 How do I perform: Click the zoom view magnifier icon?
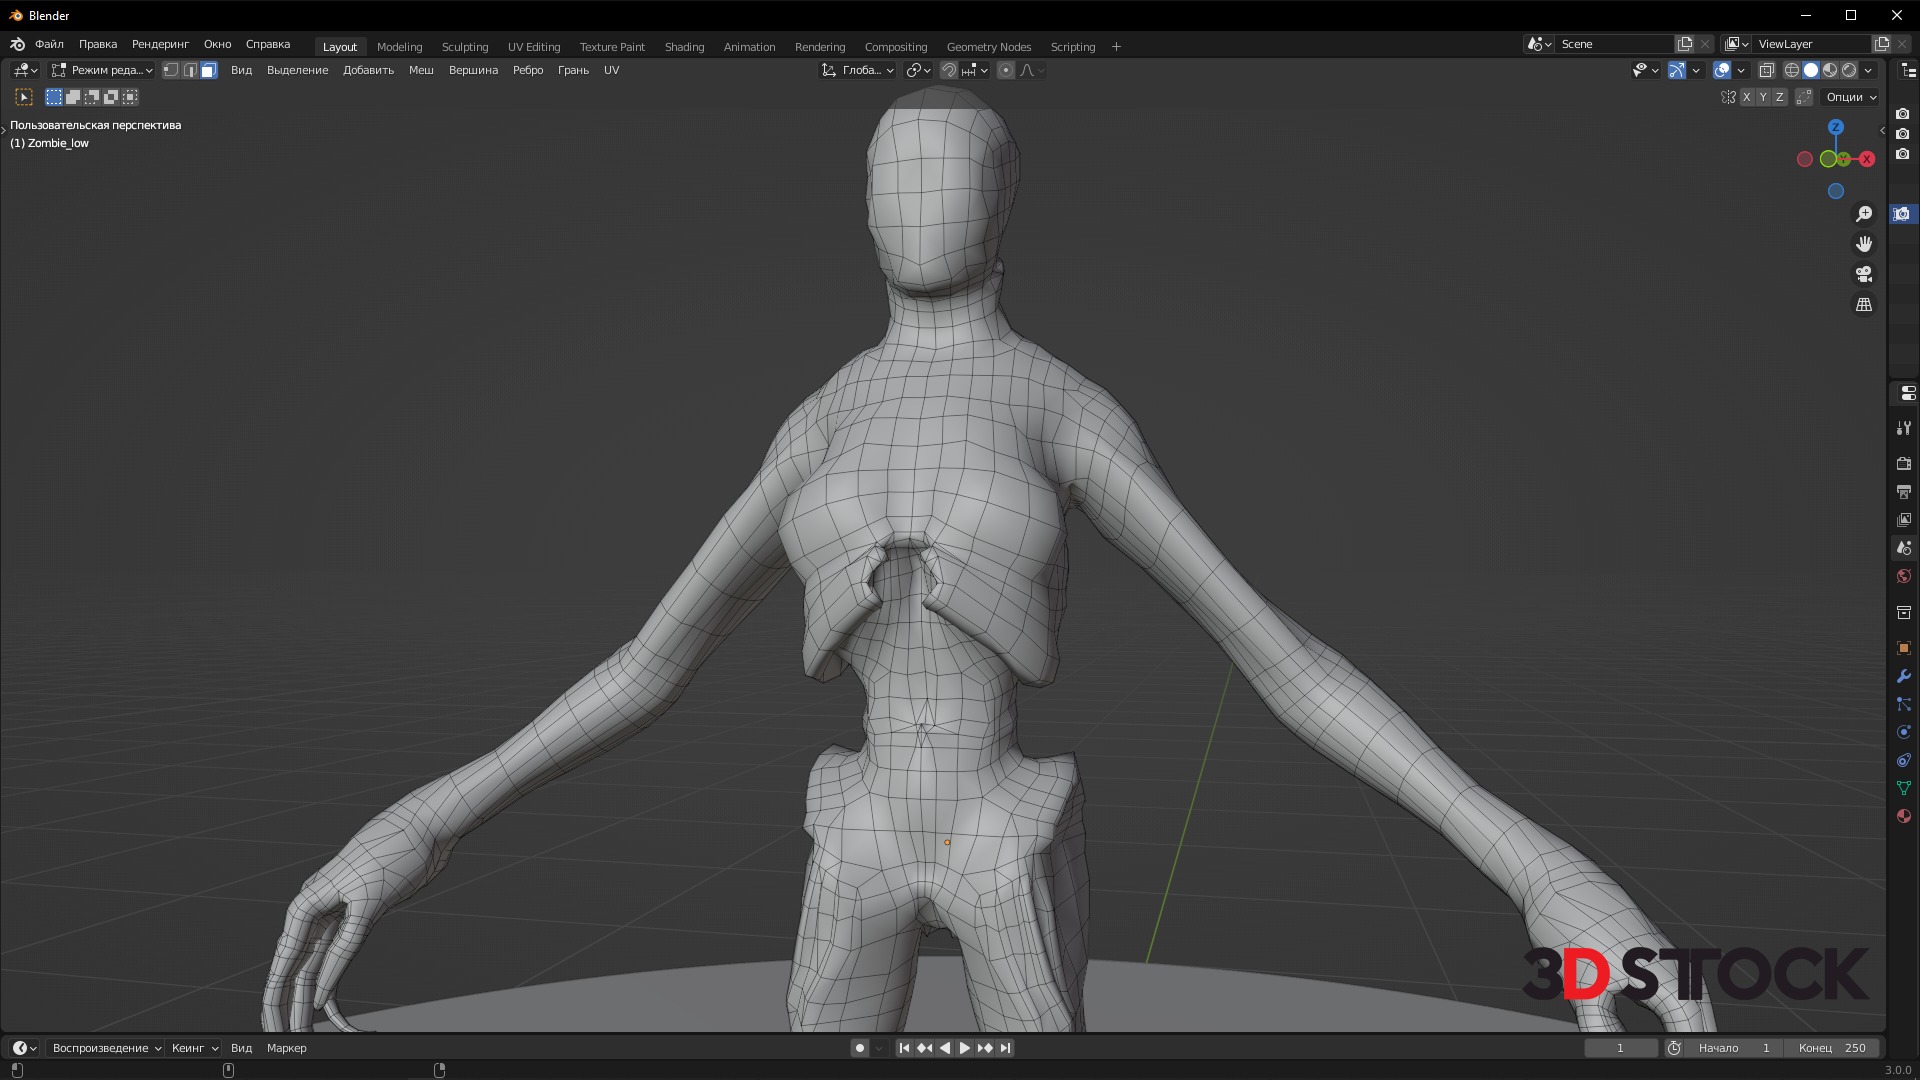coord(1864,214)
